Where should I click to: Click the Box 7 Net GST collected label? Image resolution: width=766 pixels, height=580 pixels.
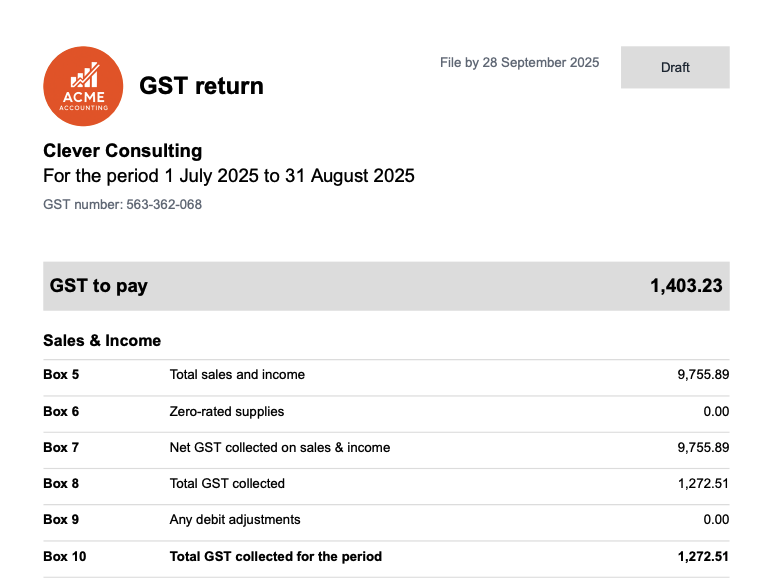tap(279, 448)
